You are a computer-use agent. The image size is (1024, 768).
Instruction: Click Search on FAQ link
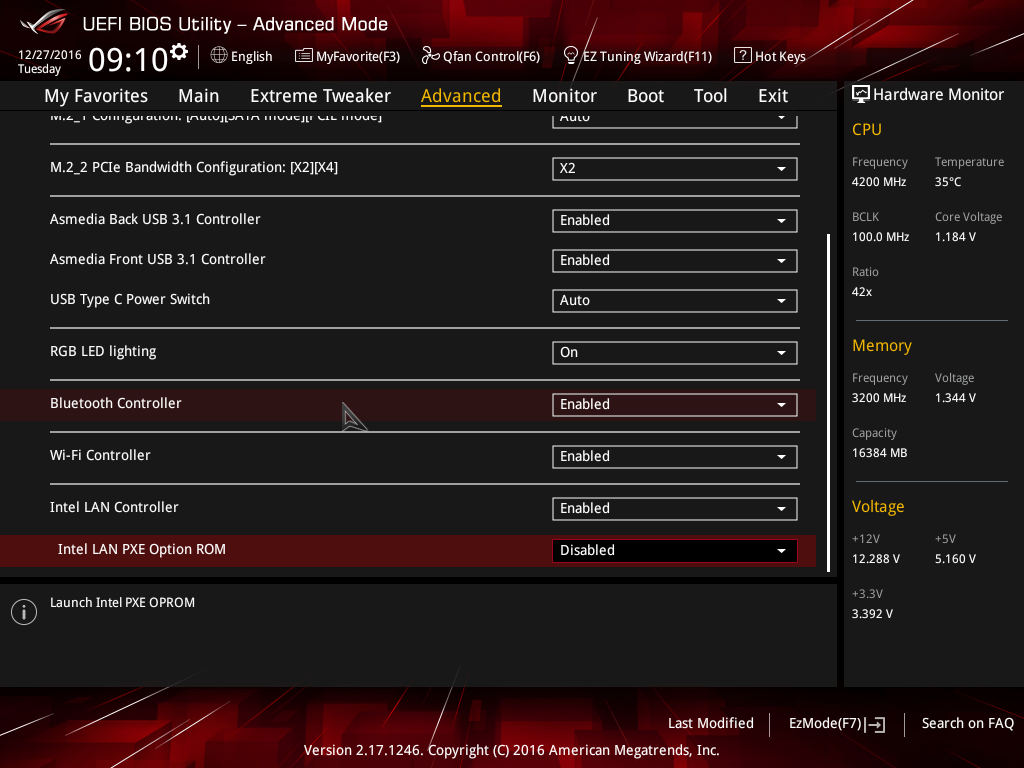(967, 724)
